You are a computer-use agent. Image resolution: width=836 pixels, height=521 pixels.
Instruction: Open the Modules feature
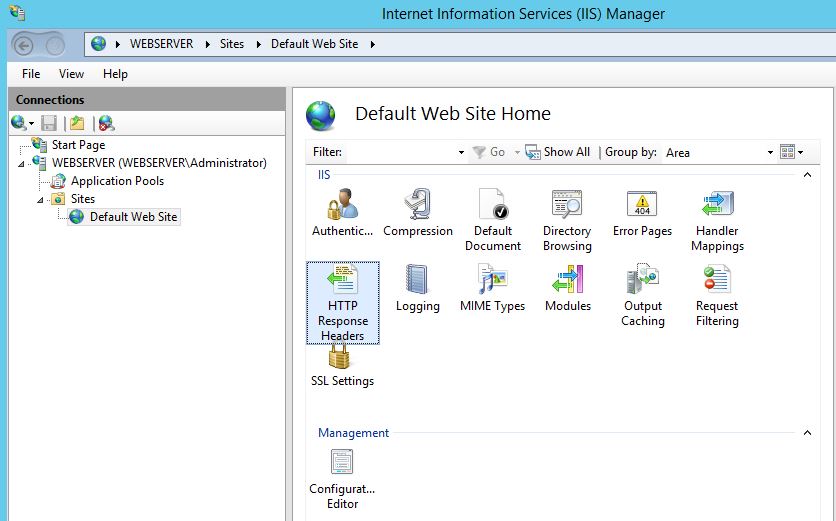(568, 288)
